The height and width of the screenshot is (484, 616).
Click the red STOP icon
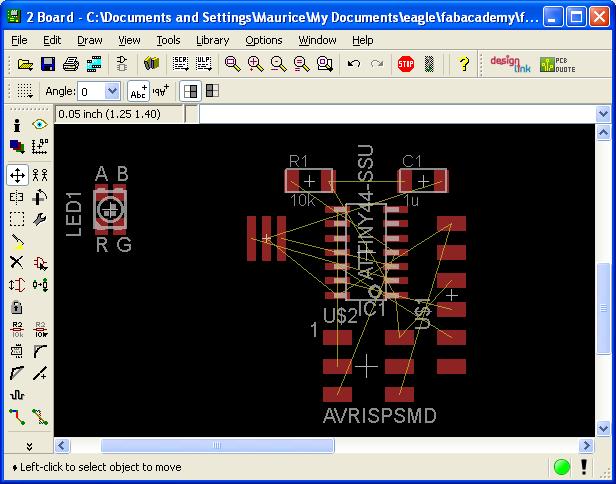pyautogui.click(x=406, y=63)
